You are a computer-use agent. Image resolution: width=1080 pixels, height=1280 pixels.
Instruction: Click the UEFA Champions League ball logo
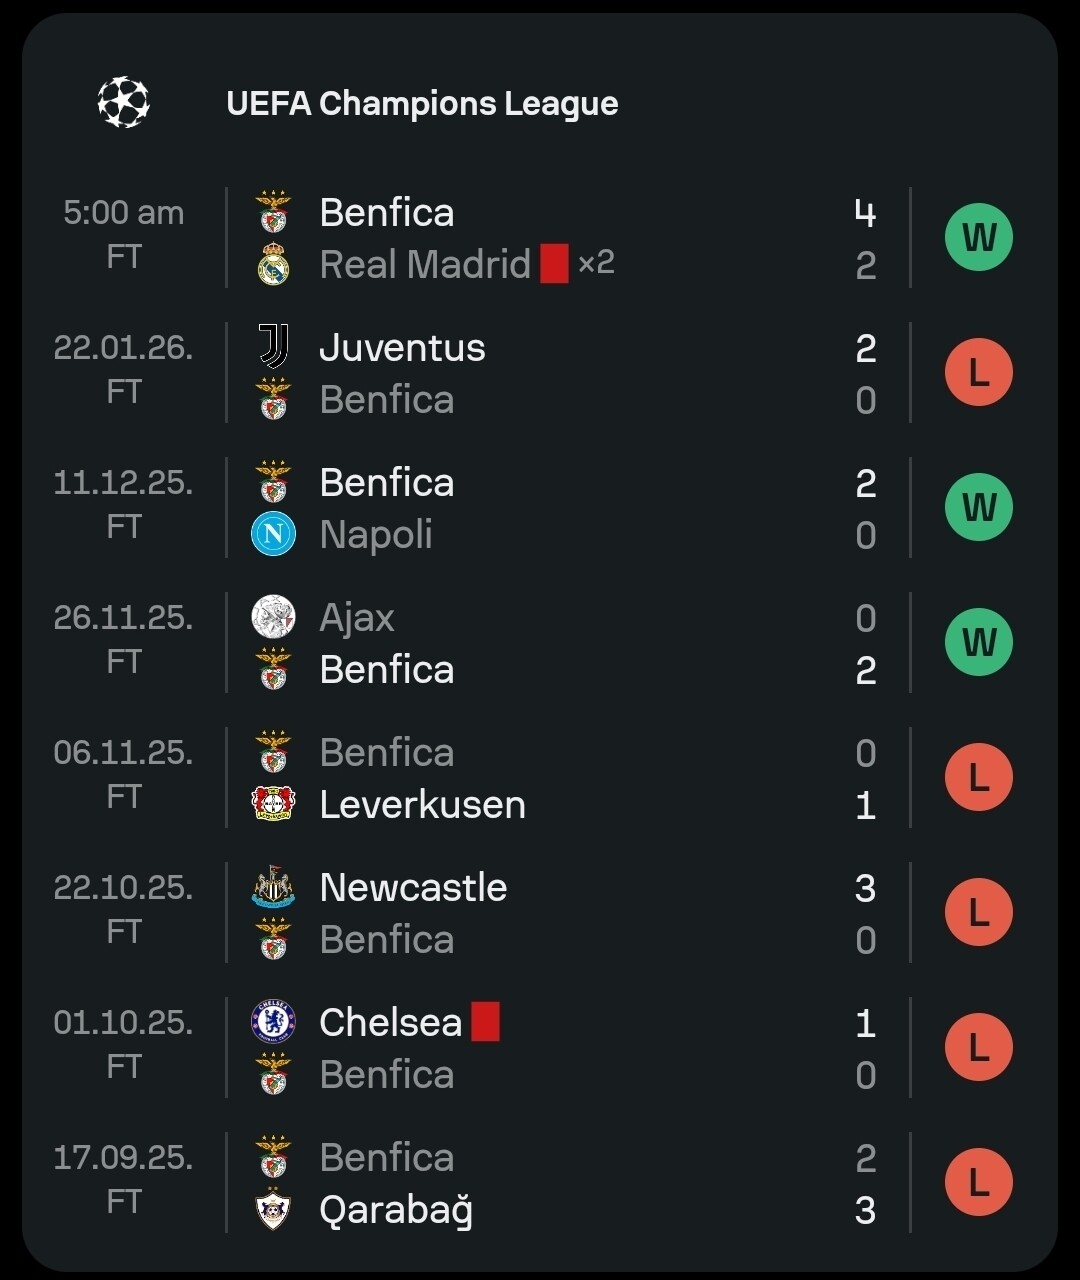[x=124, y=102]
